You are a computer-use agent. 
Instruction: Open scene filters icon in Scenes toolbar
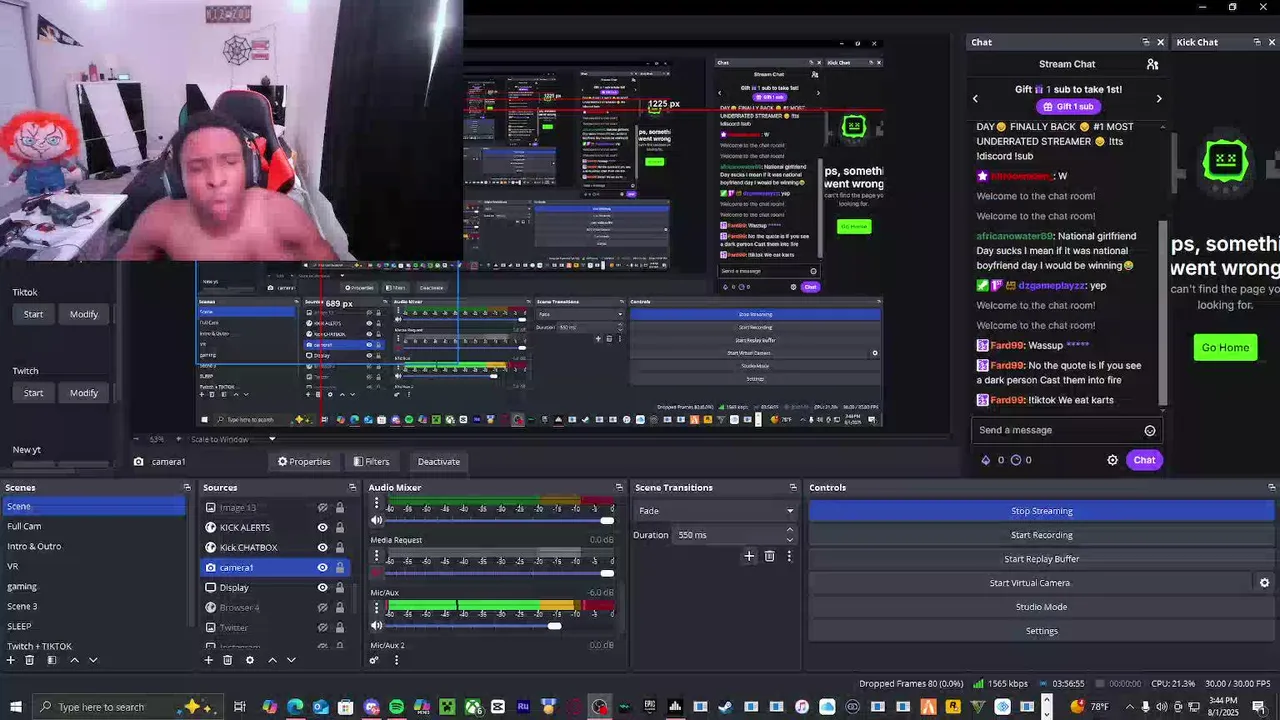click(x=52, y=660)
